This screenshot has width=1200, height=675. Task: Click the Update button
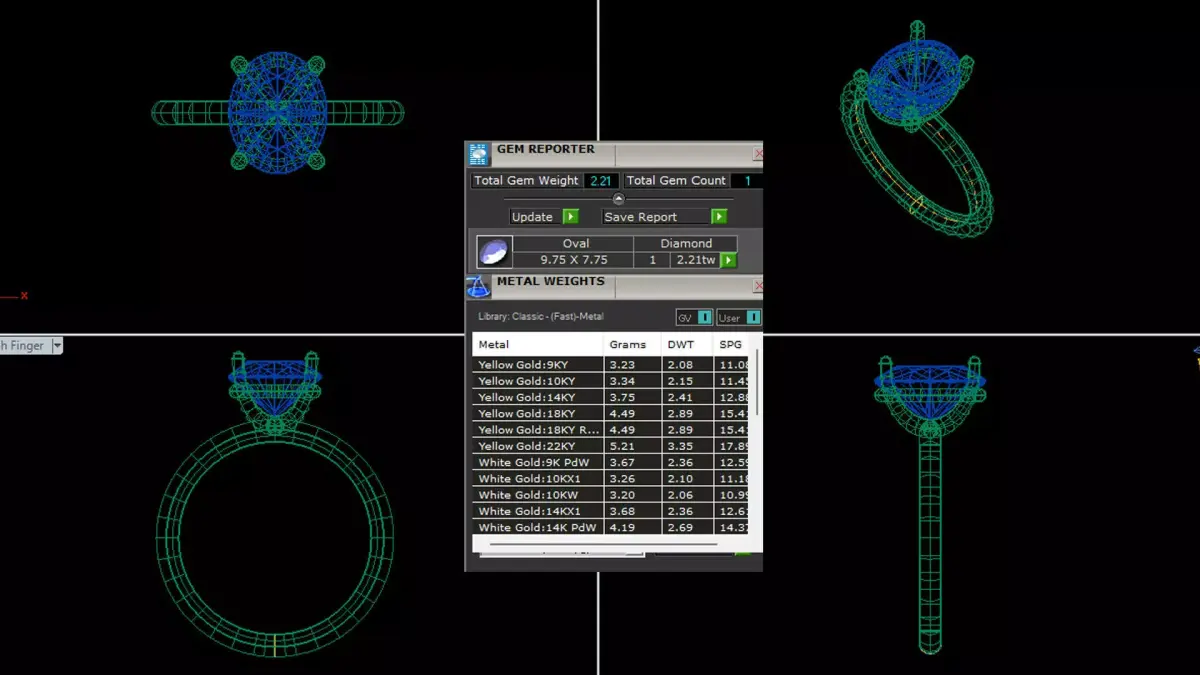click(535, 216)
